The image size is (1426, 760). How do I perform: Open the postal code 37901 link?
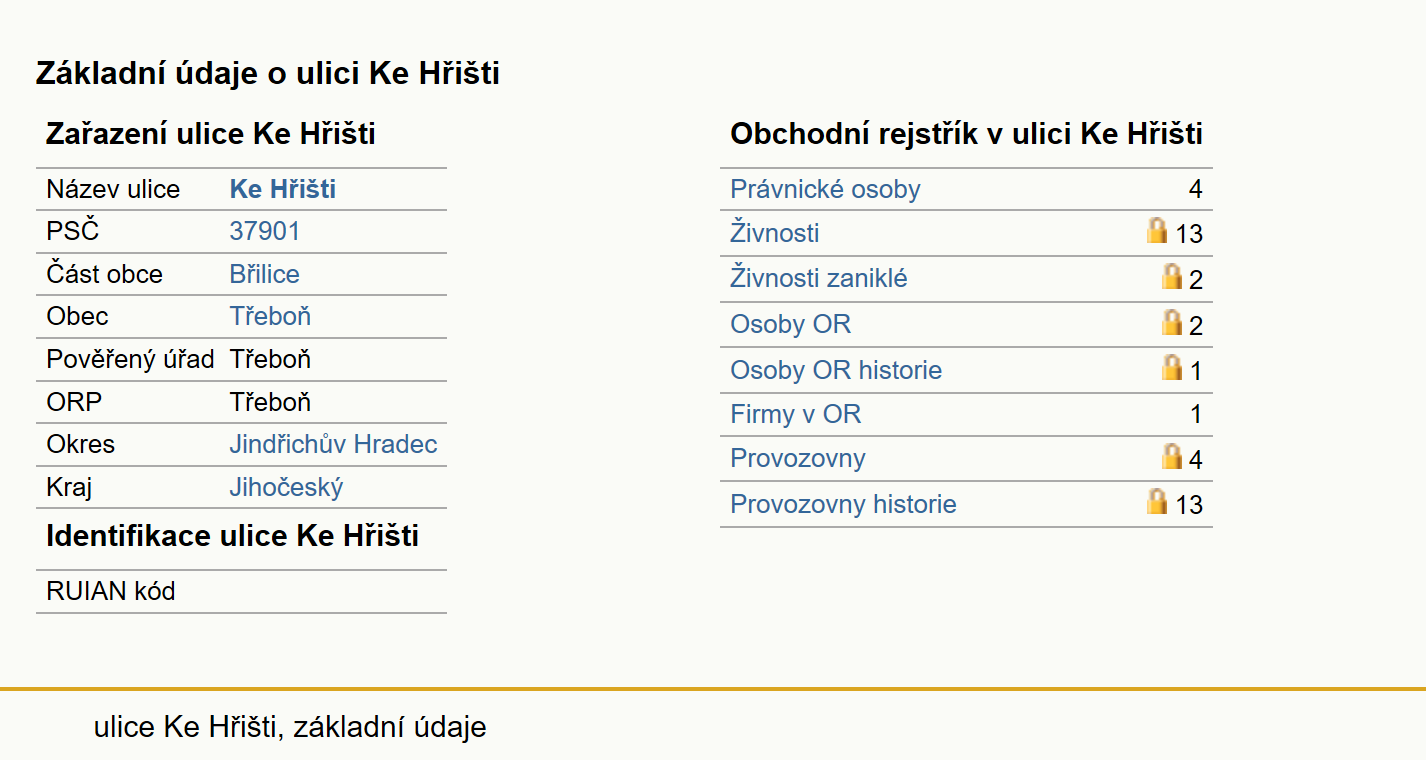point(265,232)
